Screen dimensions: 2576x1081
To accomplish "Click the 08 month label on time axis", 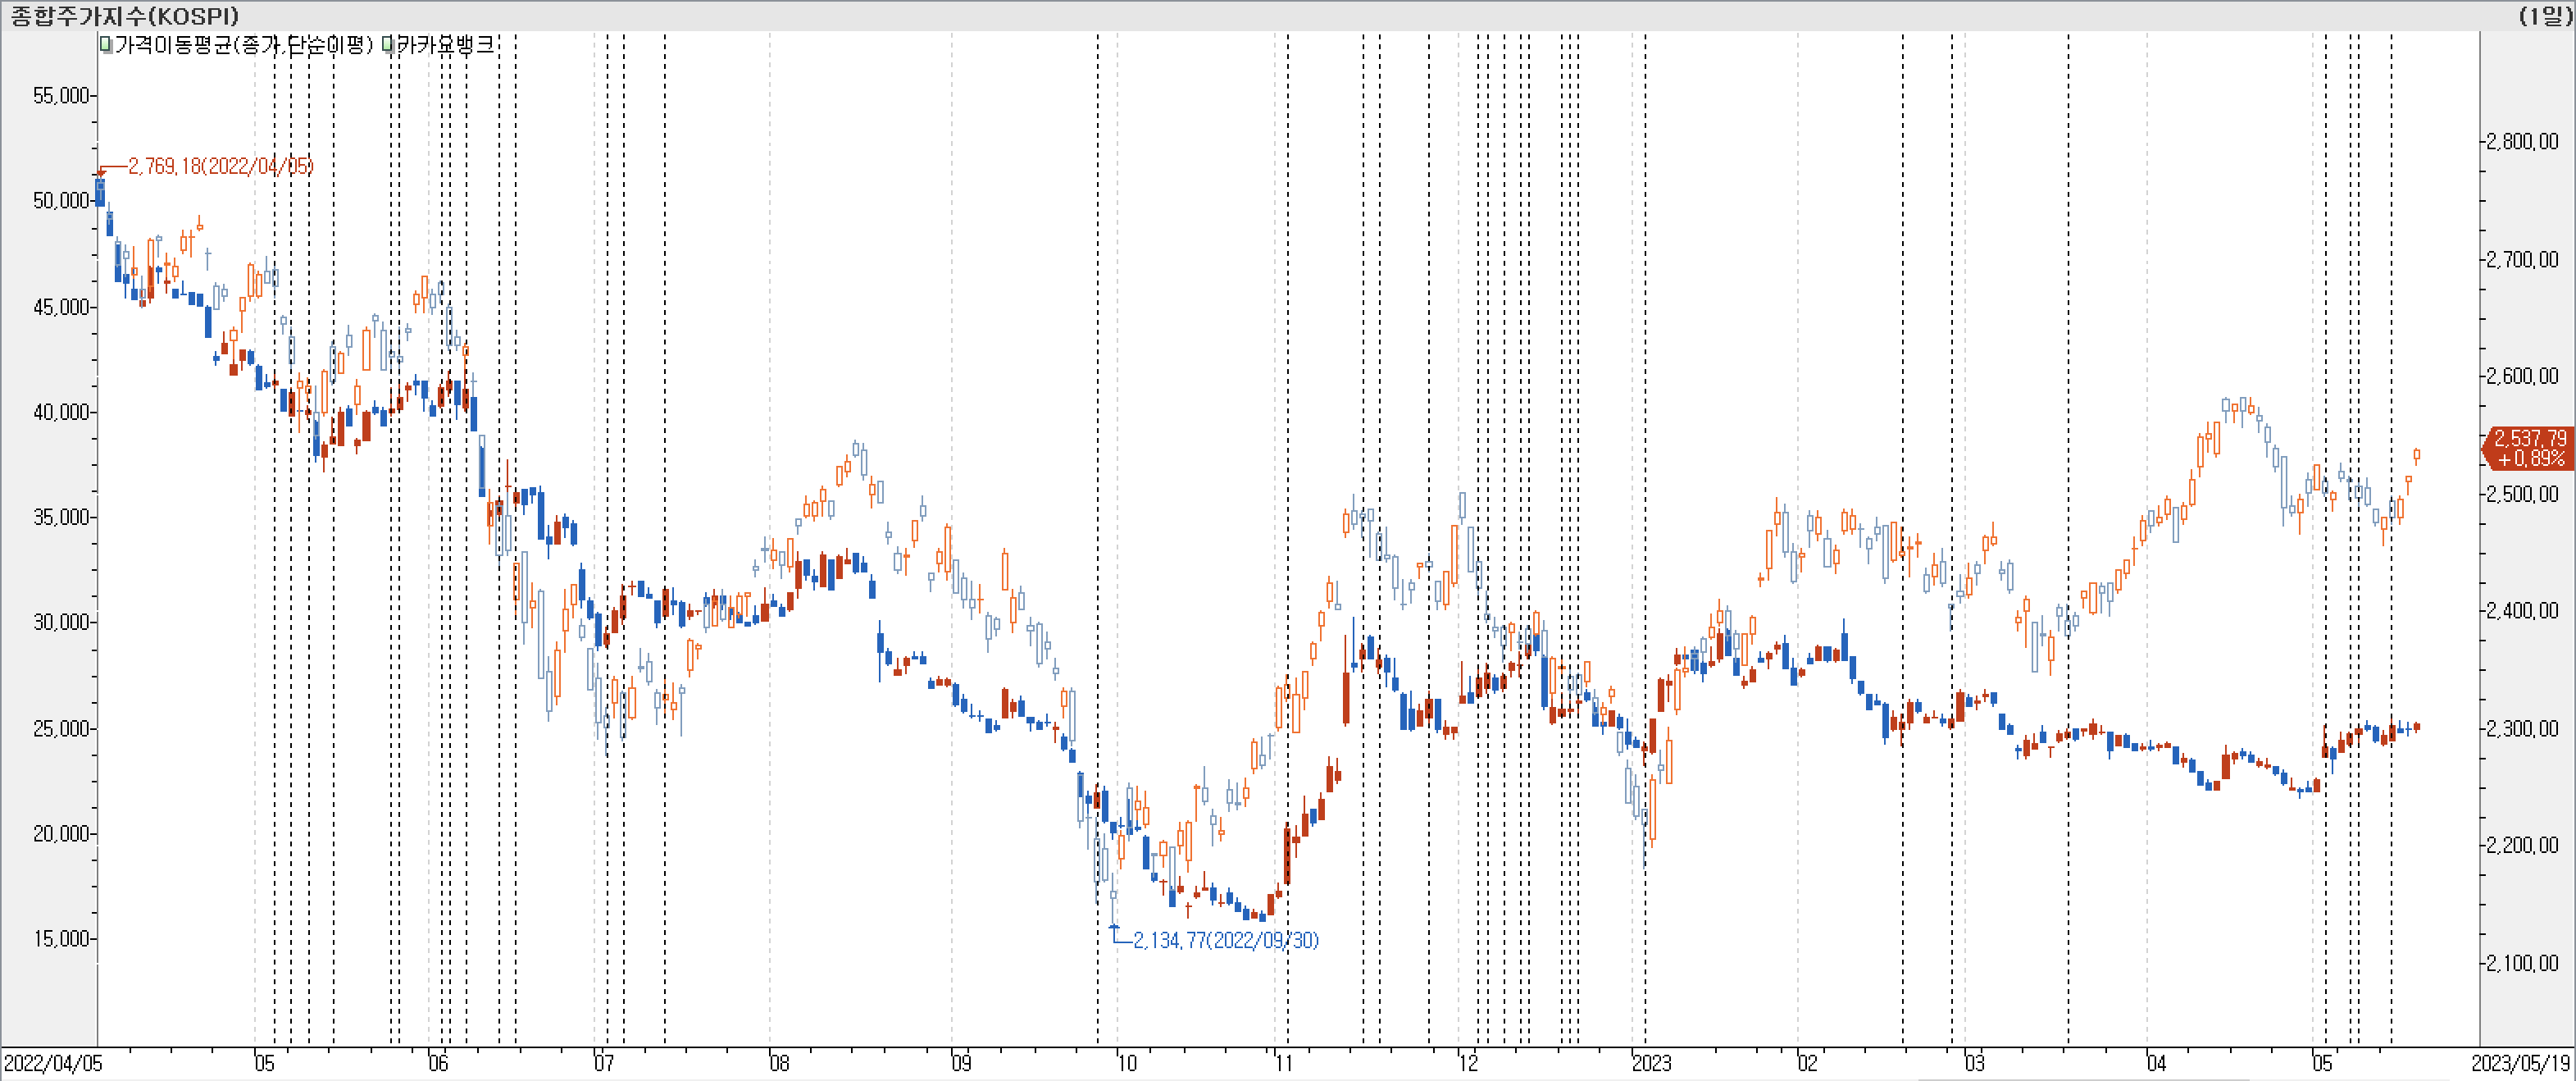I will pos(779,1063).
